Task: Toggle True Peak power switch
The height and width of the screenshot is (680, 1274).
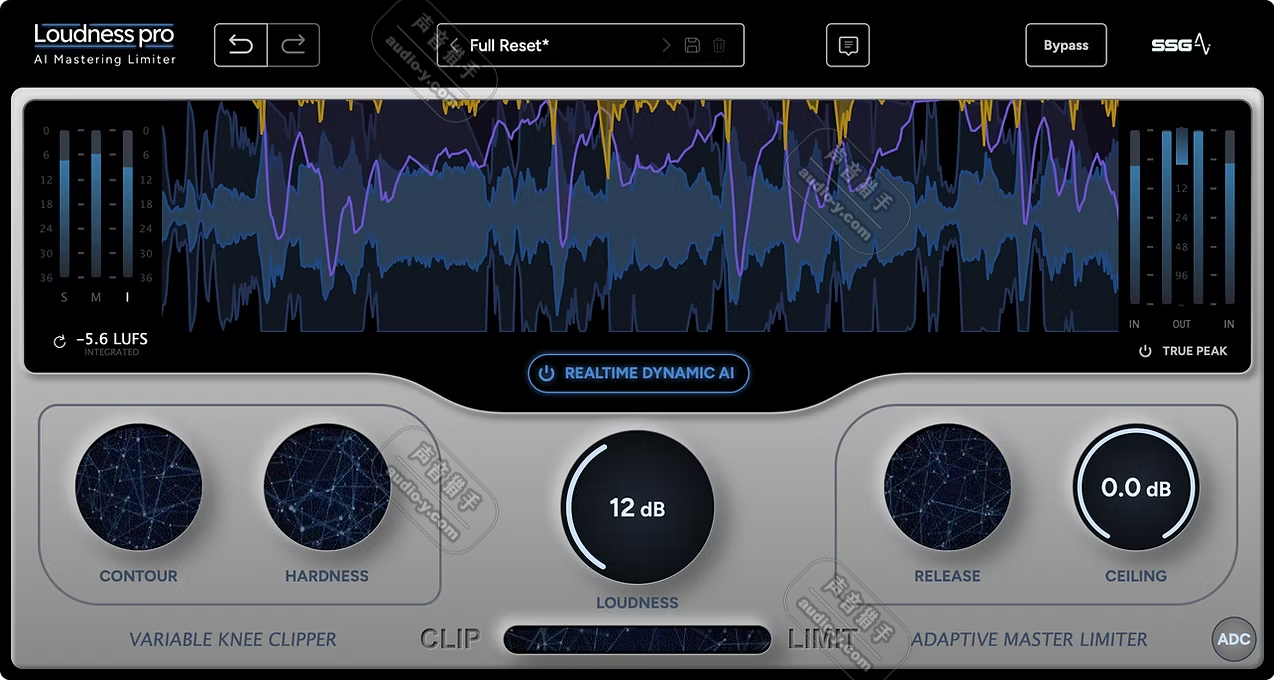Action: (1145, 351)
